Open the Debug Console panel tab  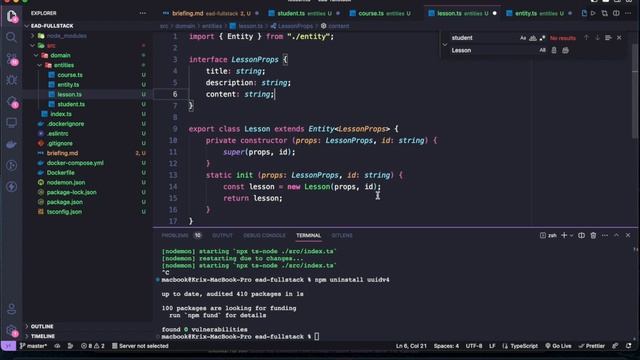[264, 236]
